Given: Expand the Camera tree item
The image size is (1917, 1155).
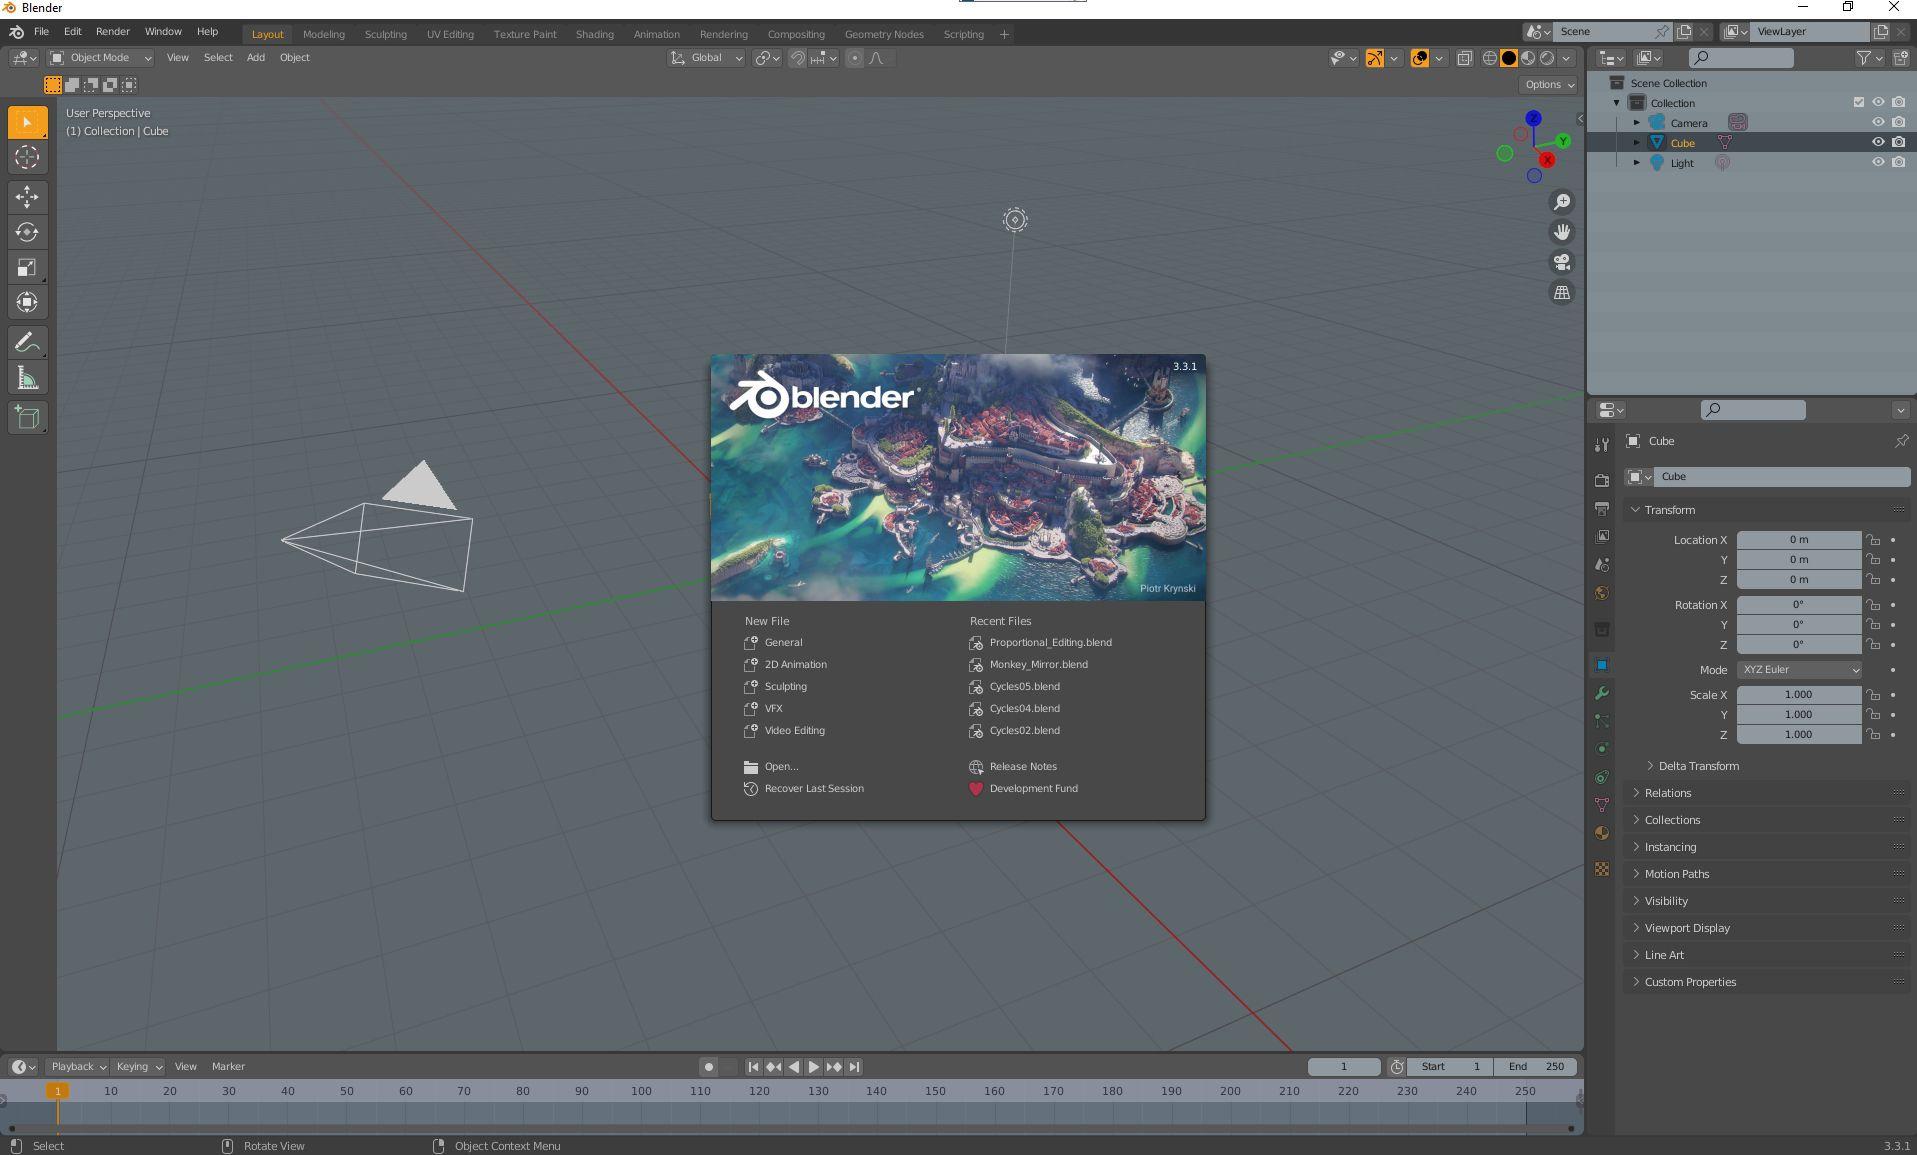Looking at the screenshot, I should (x=1637, y=123).
